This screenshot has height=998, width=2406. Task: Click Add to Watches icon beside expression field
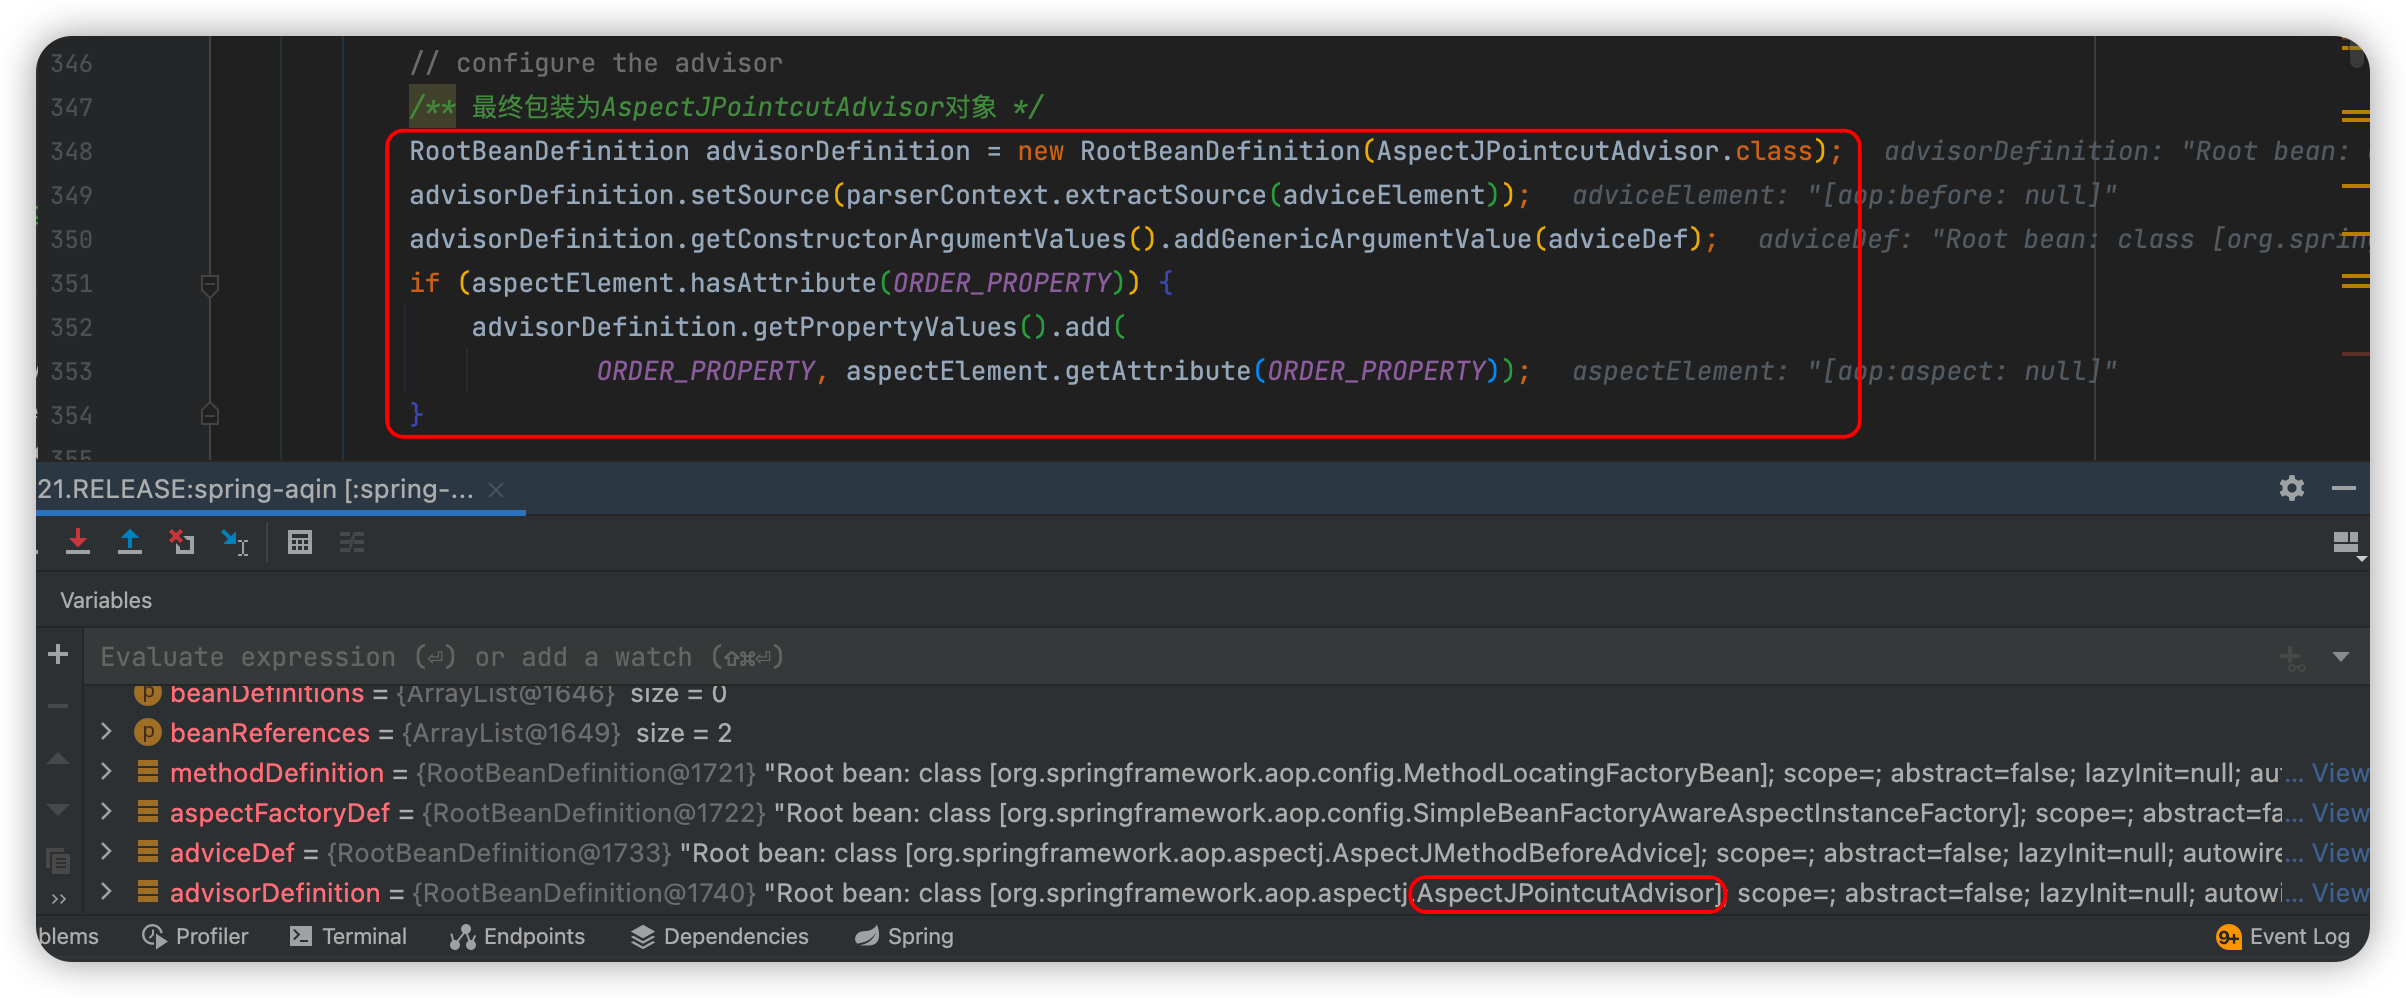point(2292,658)
